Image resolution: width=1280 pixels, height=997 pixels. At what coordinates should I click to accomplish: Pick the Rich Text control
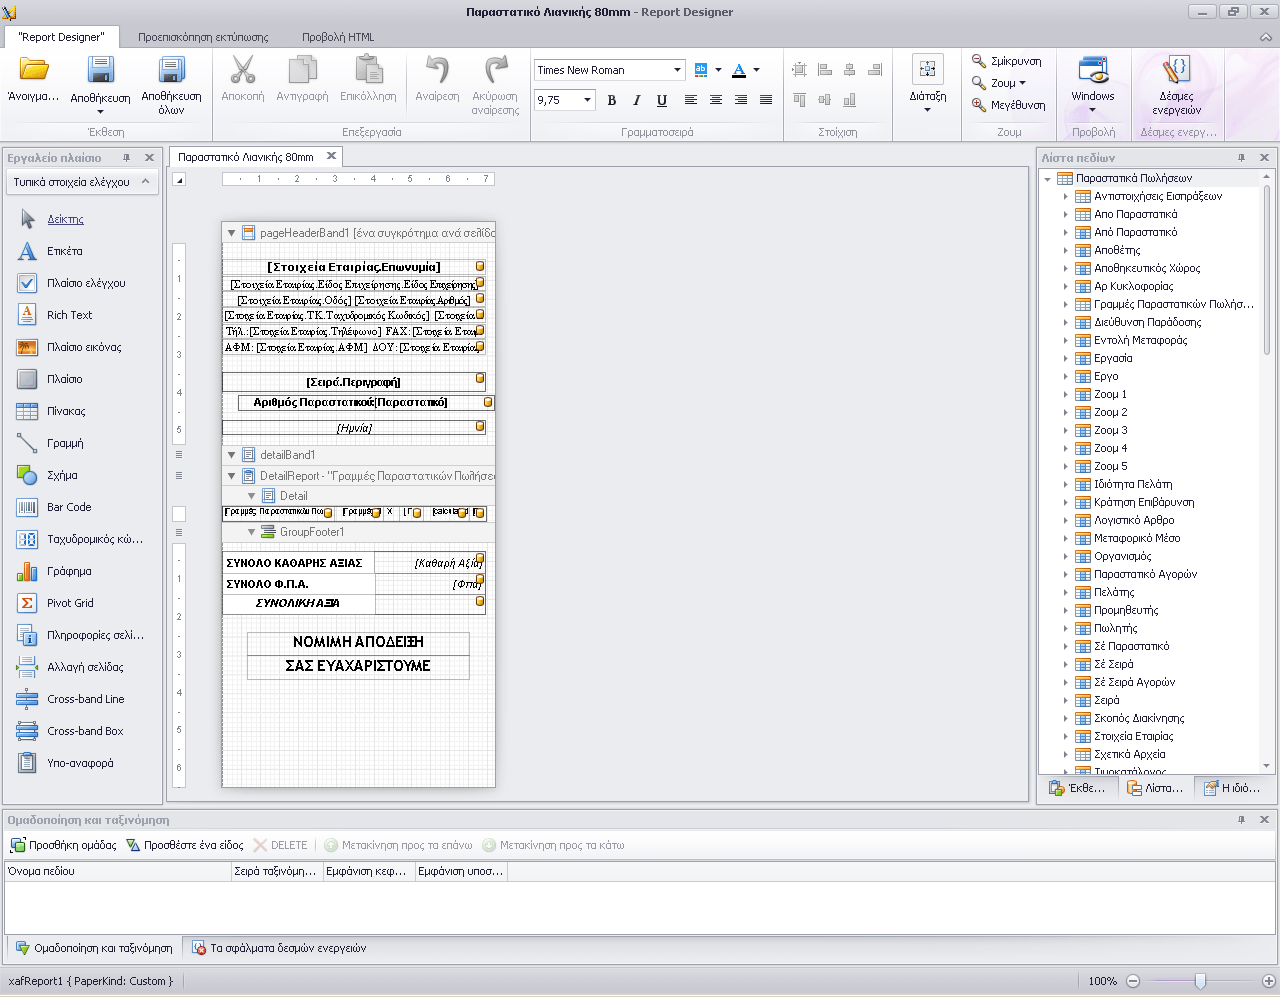69,315
